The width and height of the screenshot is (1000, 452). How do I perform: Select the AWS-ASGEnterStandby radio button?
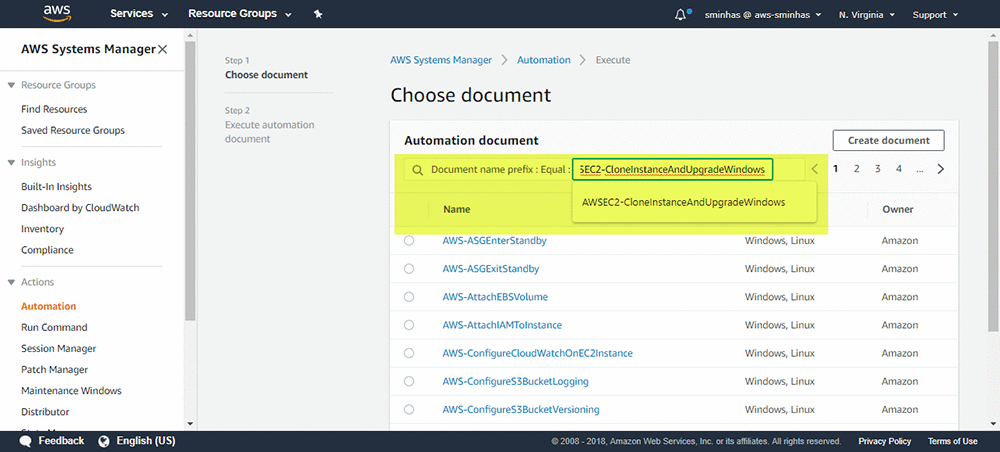(409, 241)
